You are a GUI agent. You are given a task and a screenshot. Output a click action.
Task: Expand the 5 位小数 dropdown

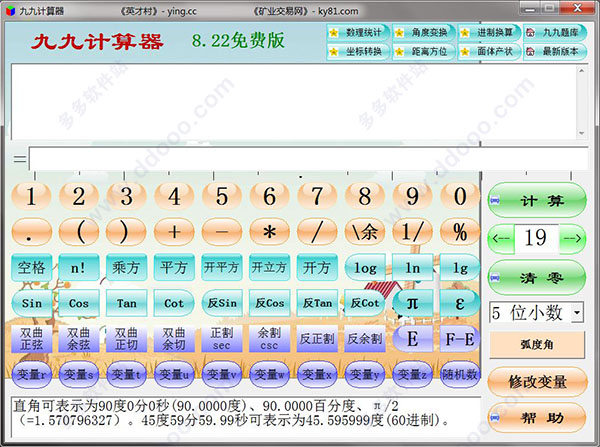coord(577,313)
